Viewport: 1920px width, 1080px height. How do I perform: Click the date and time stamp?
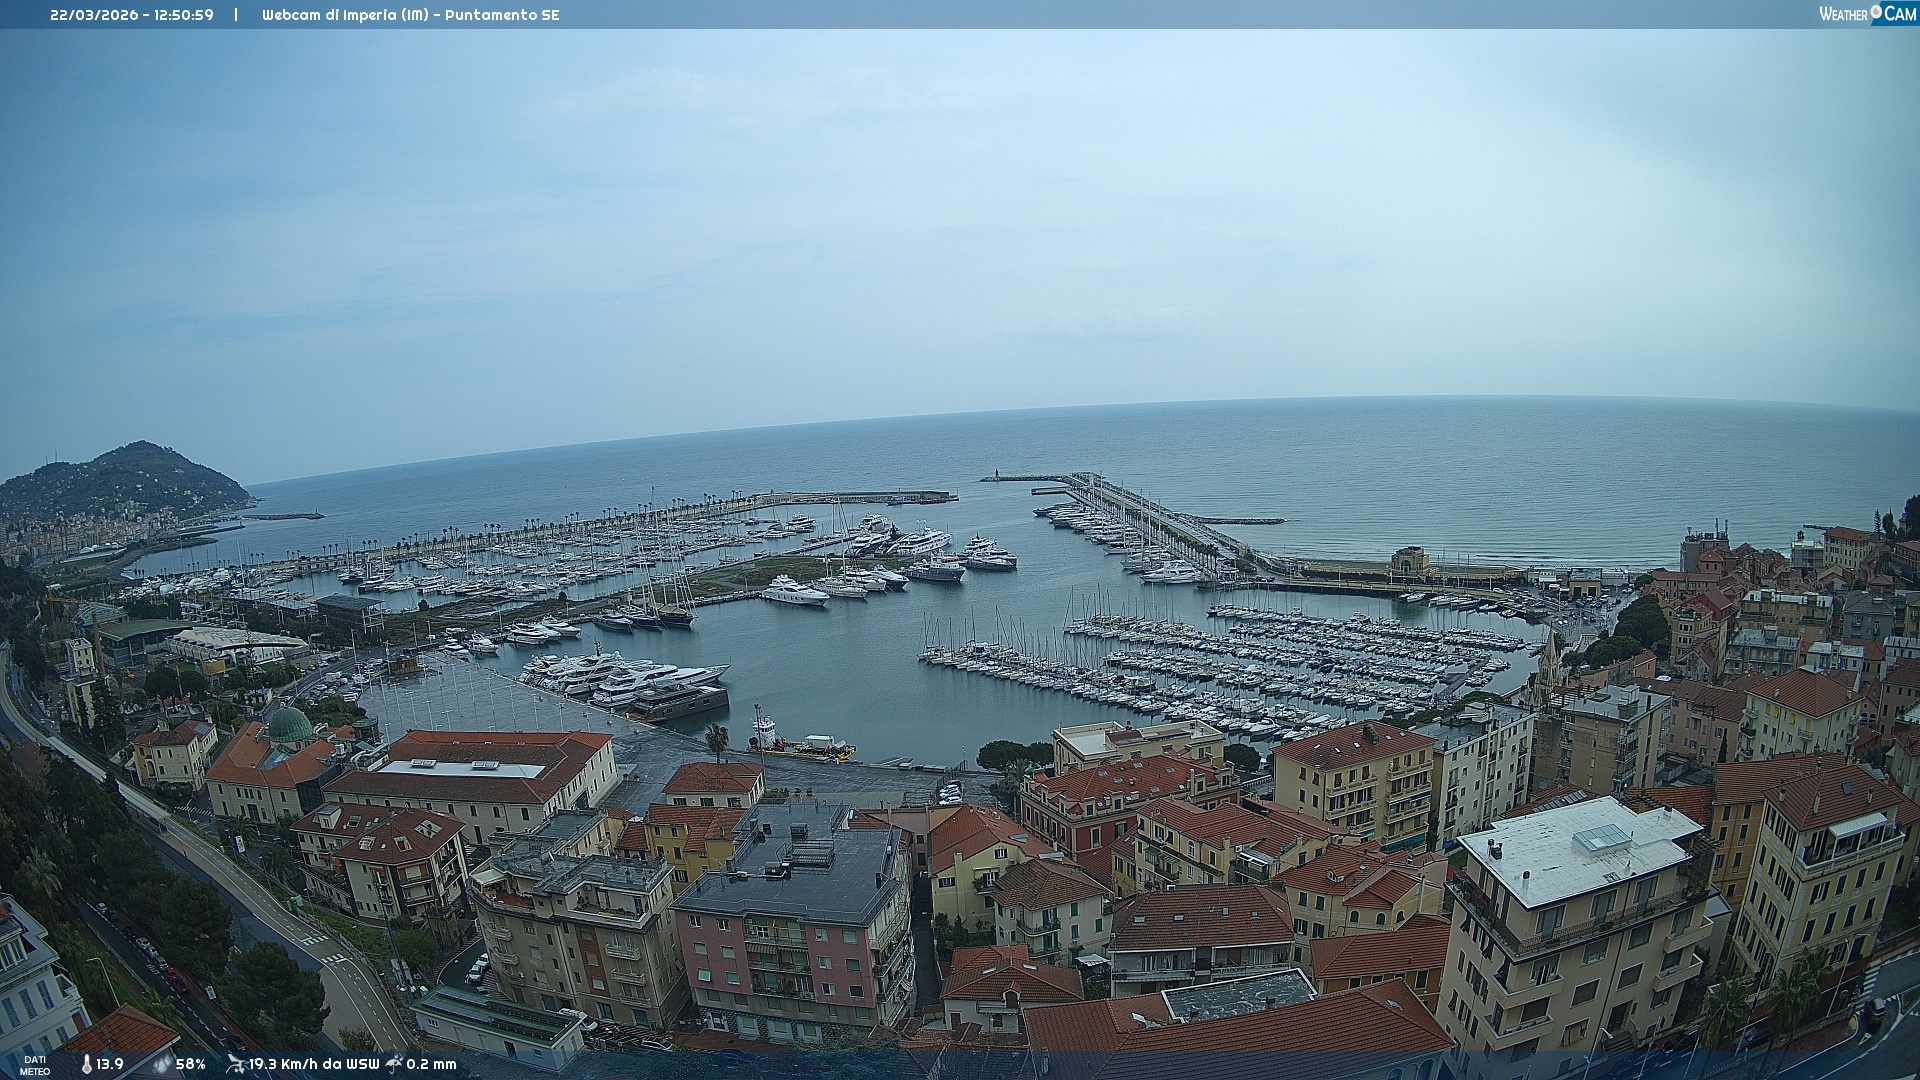point(132,15)
